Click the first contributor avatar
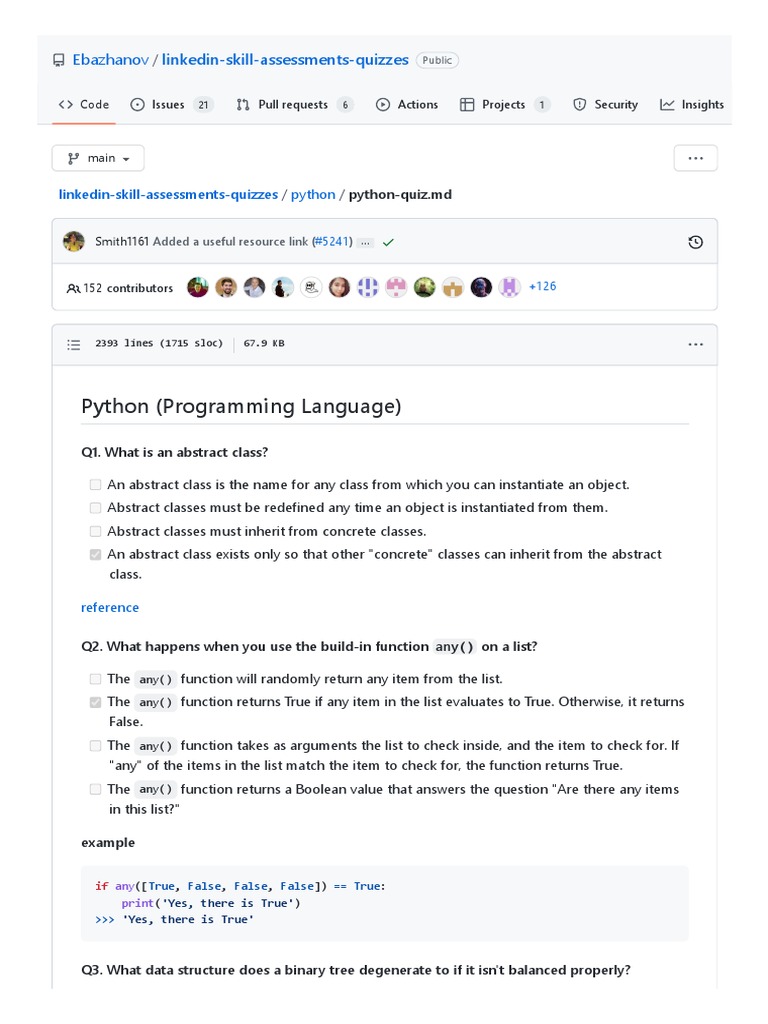The width and height of the screenshot is (768, 1024). [x=198, y=287]
